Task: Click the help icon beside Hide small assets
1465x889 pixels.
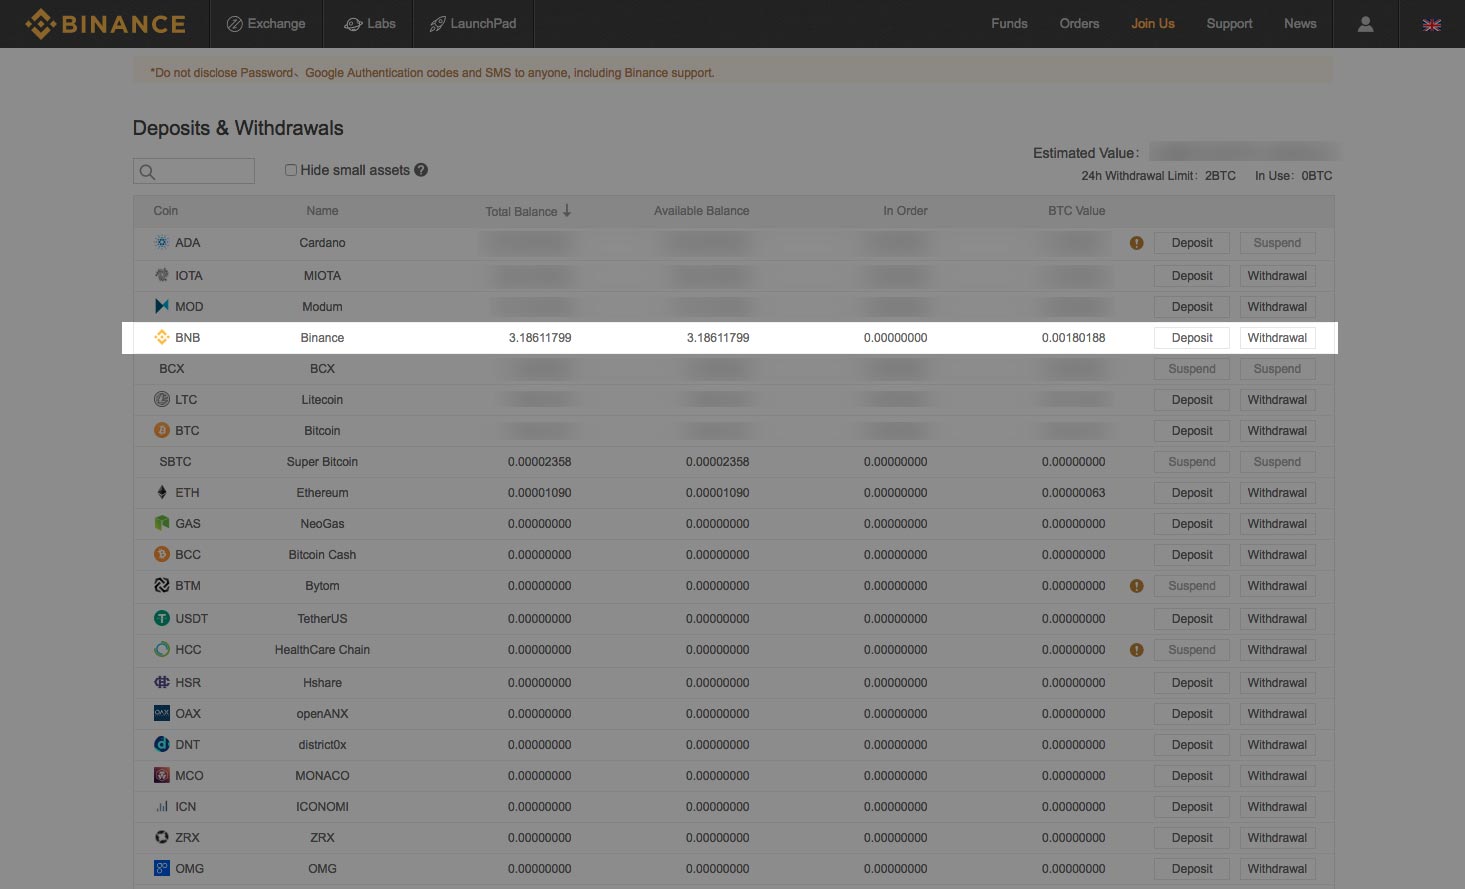Action: coord(421,170)
